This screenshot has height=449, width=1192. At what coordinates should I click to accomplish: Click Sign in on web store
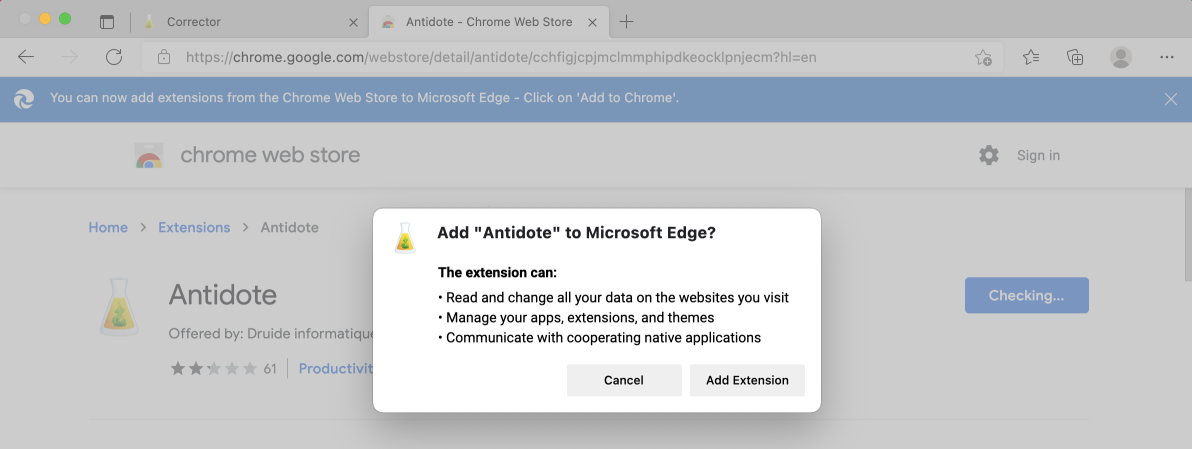click(x=1038, y=155)
